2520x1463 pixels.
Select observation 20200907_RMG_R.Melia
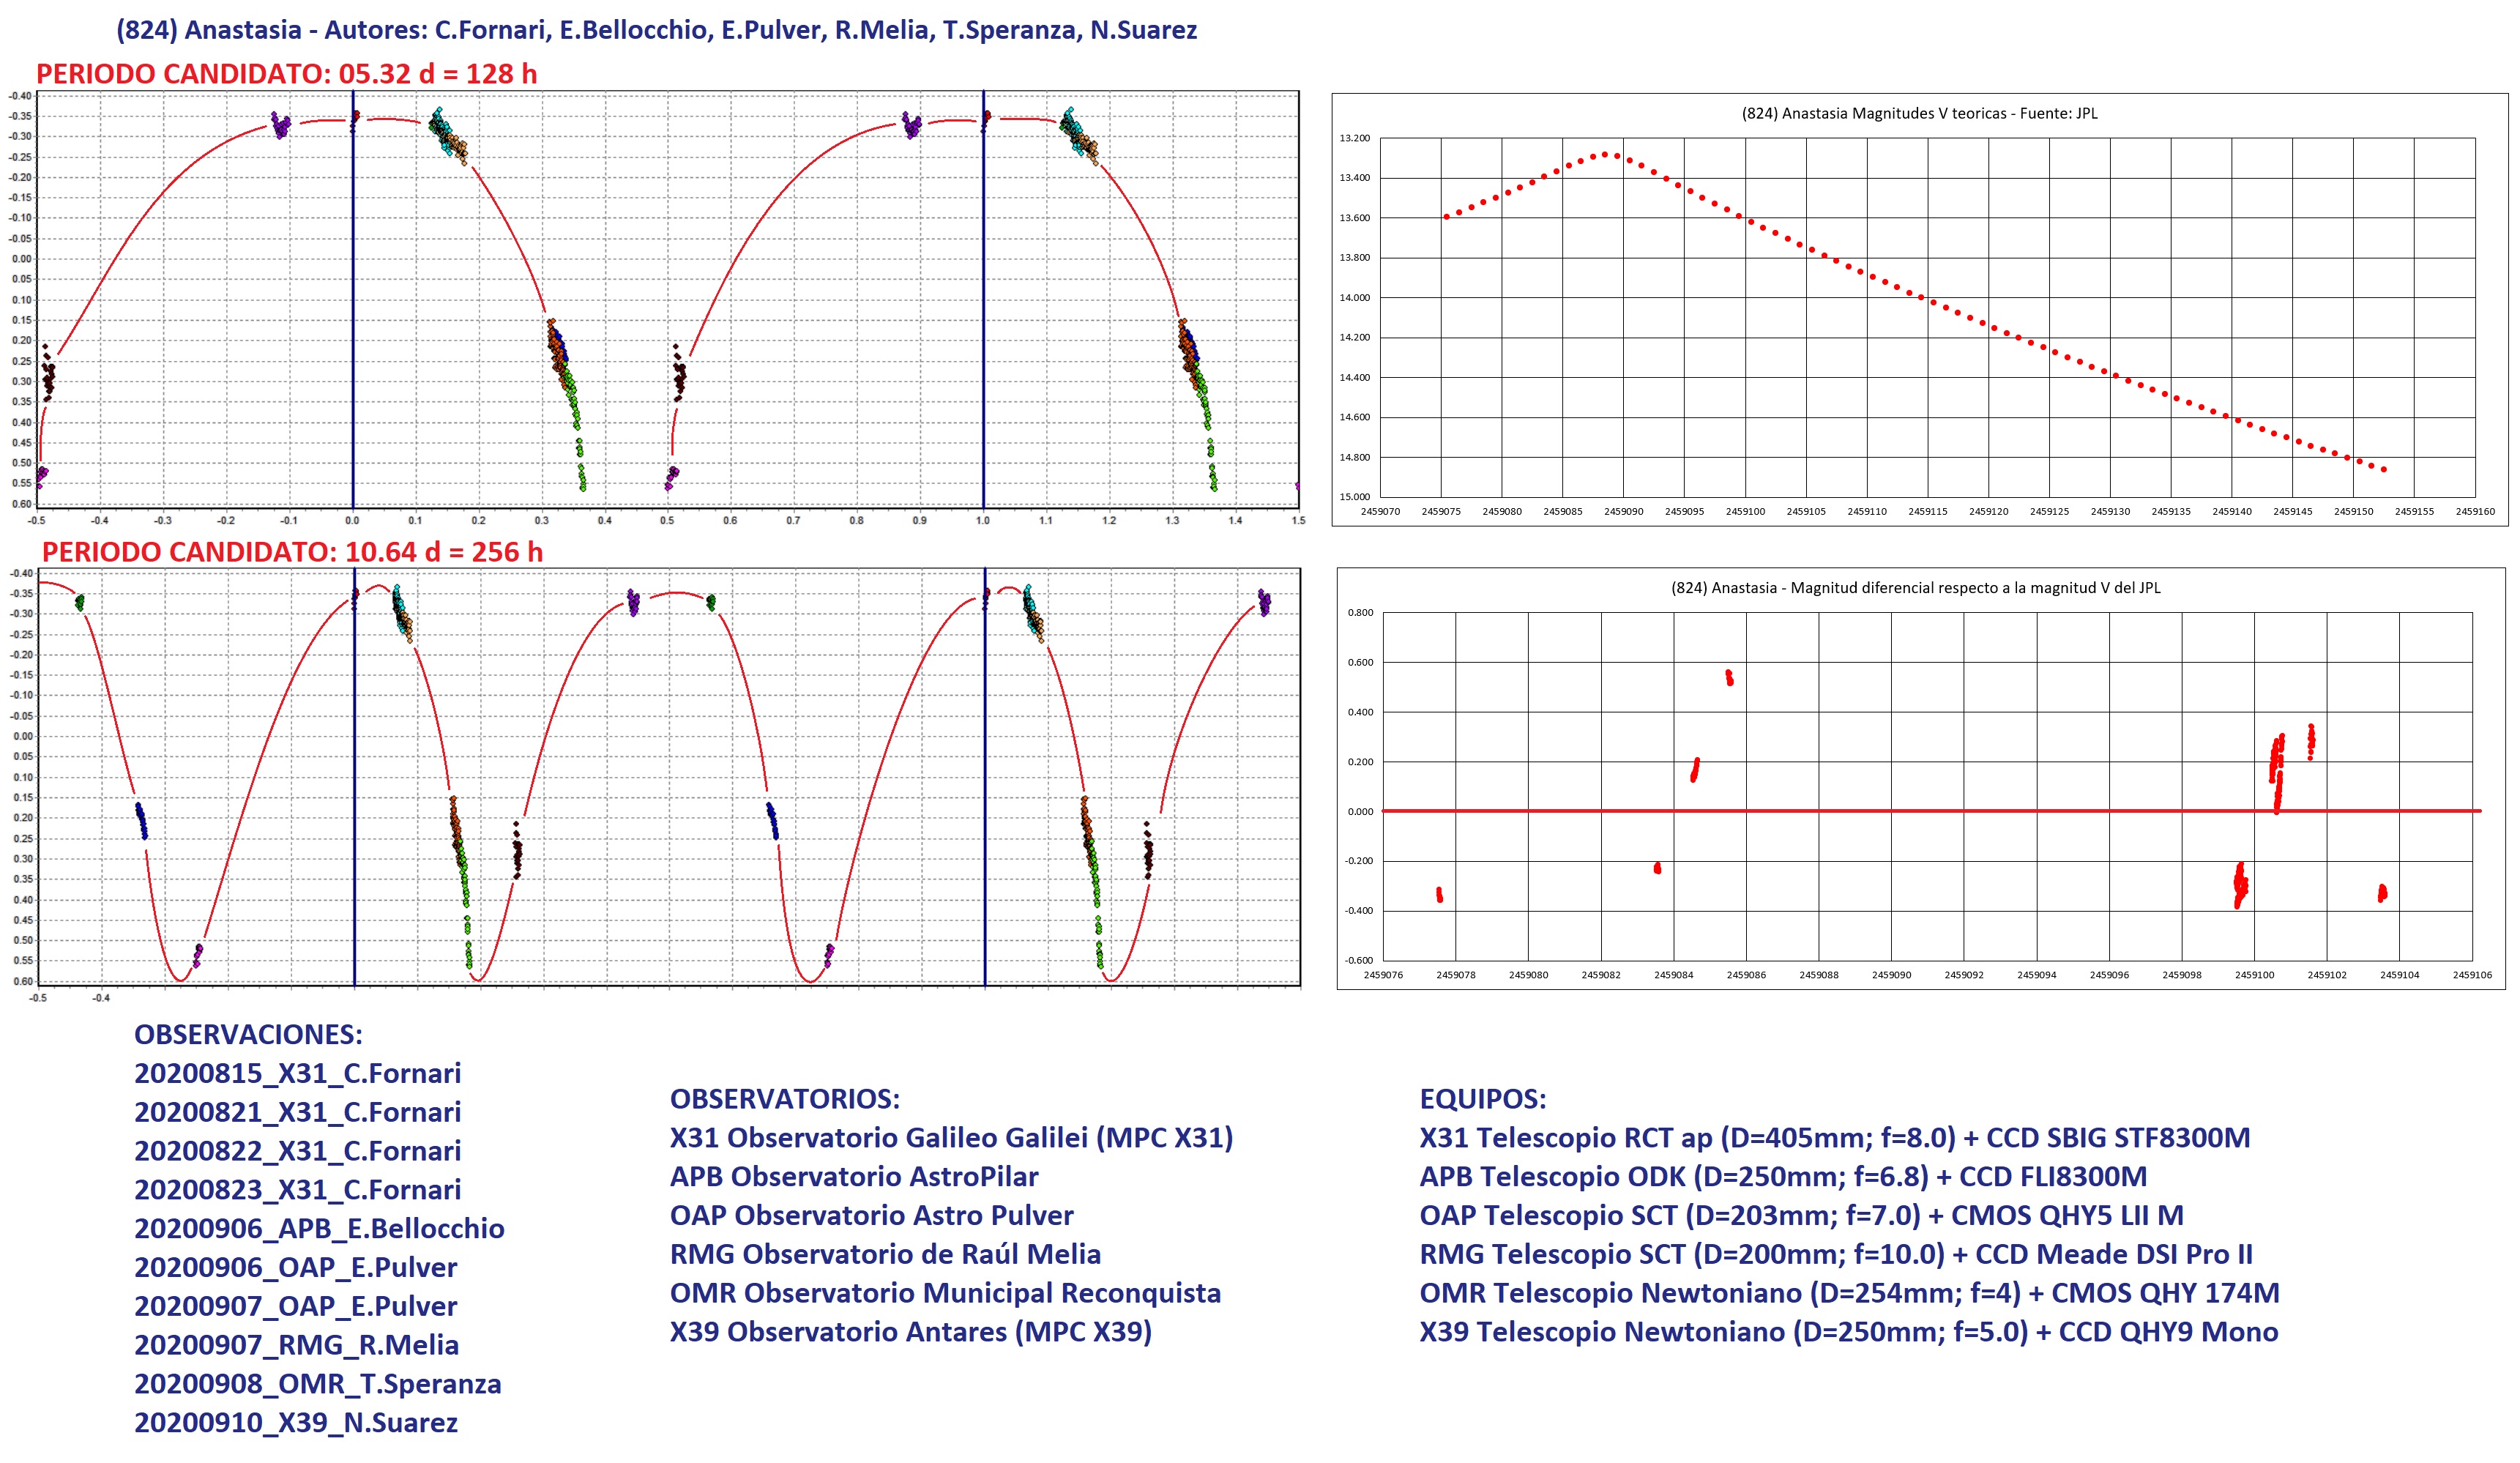click(x=296, y=1345)
